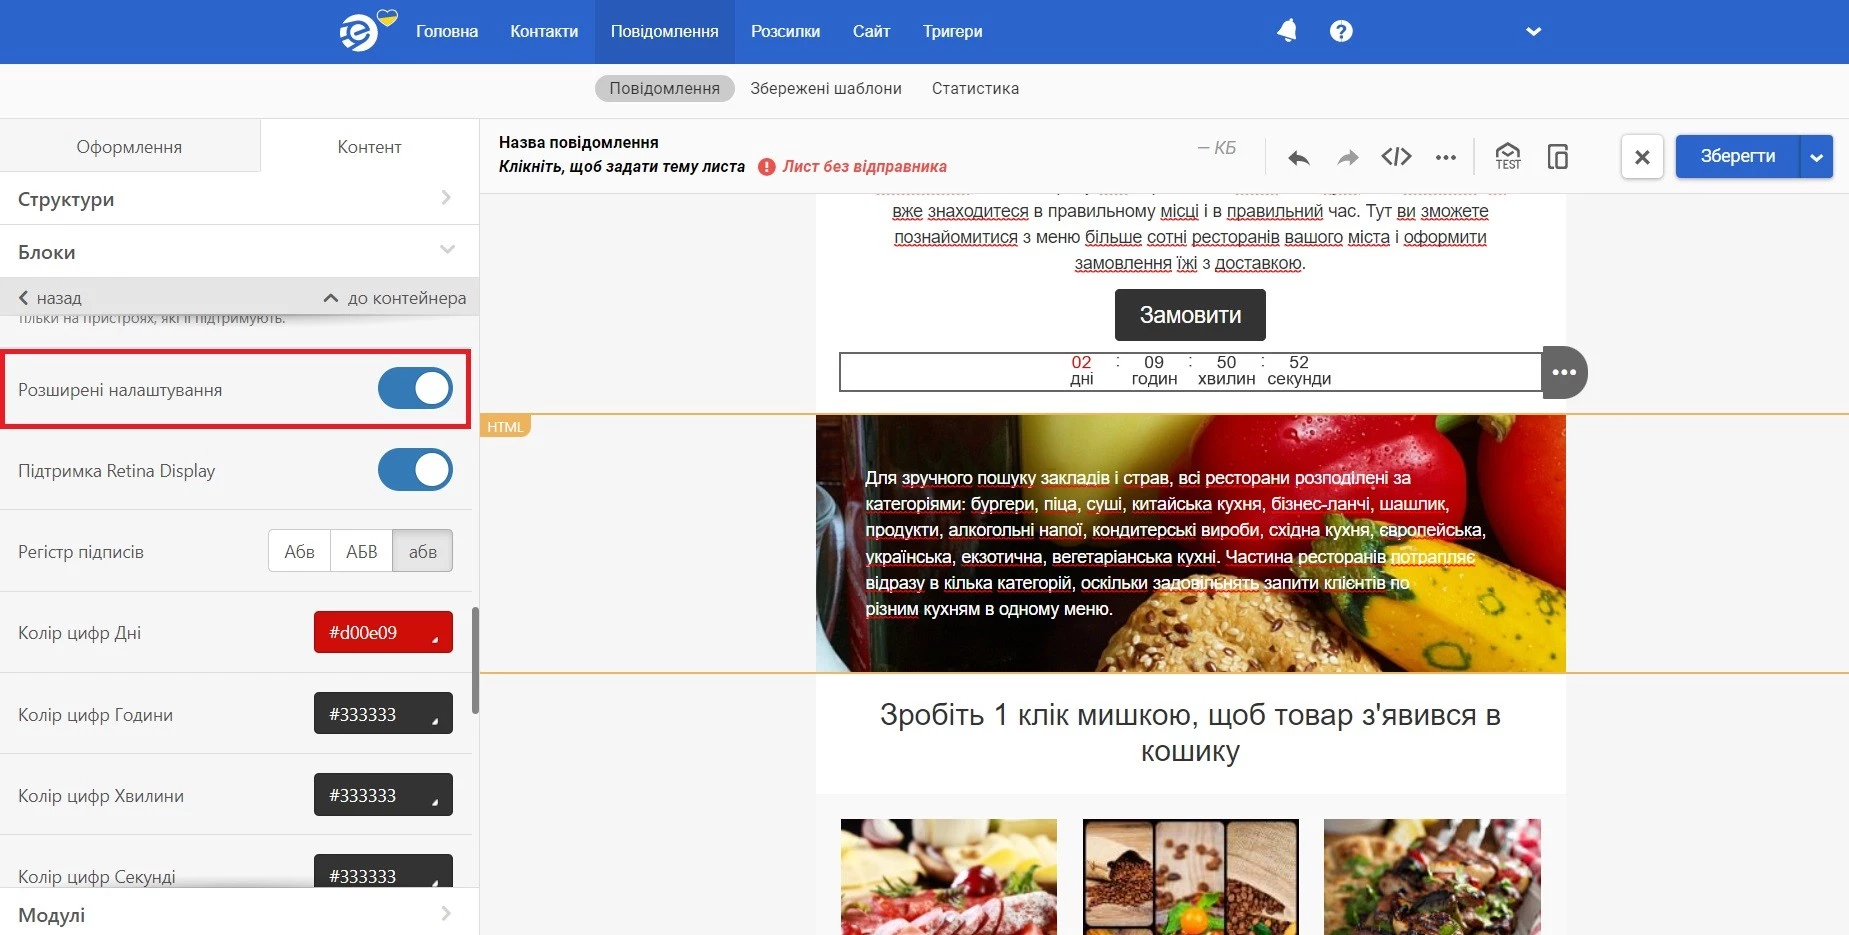Open the Колір цифр Хвилини color picker

[x=383, y=795]
